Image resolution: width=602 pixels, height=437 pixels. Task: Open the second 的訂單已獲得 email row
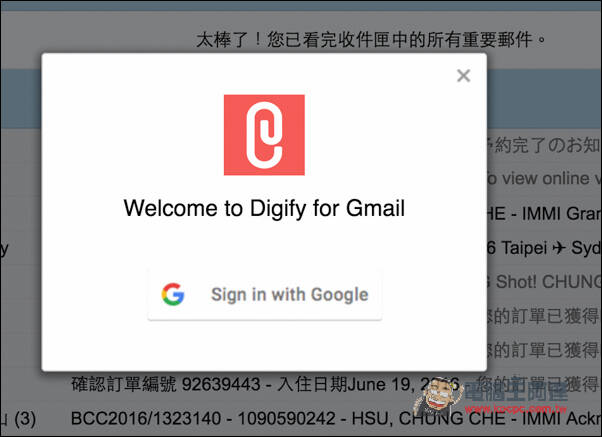coord(544,350)
